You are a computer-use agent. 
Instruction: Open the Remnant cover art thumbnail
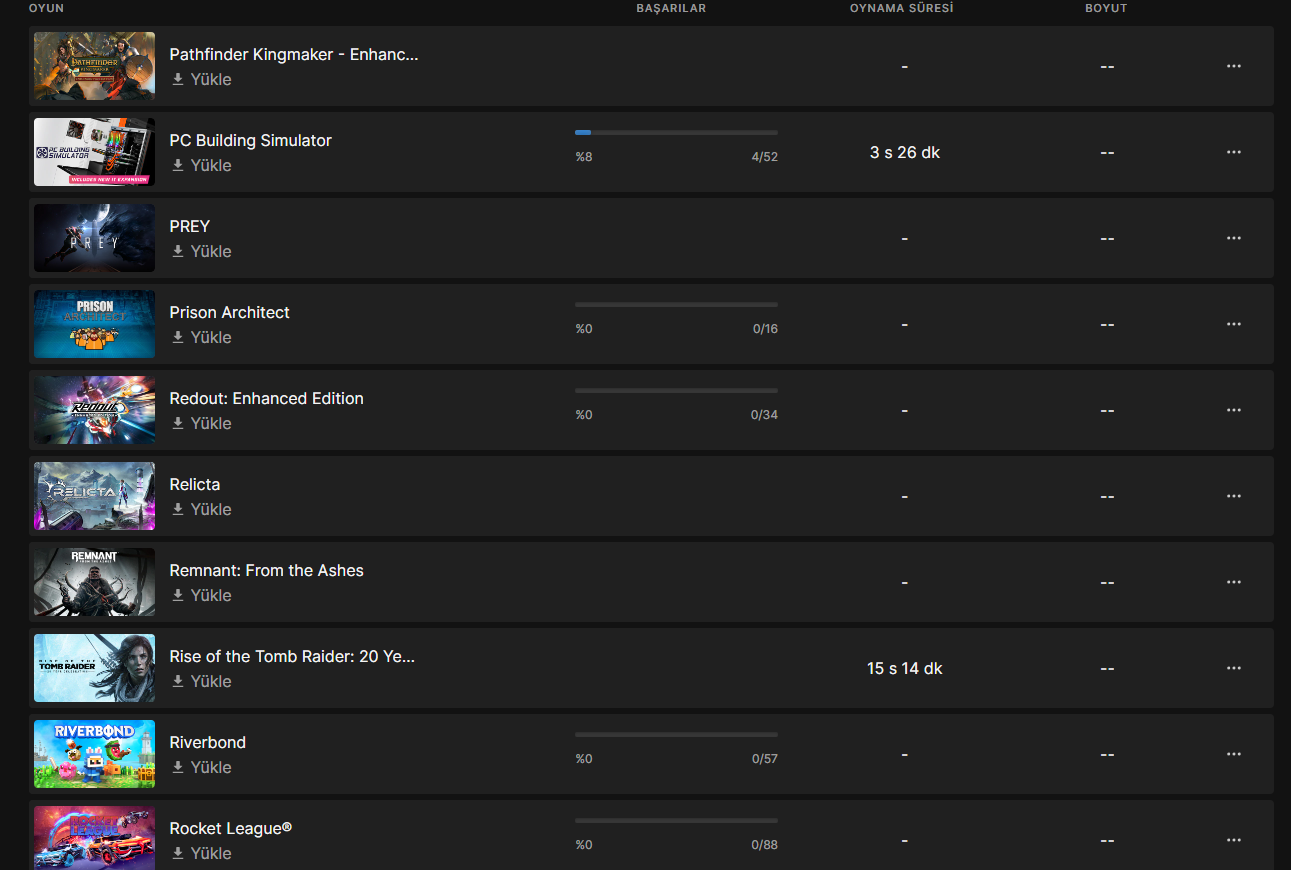tap(94, 582)
